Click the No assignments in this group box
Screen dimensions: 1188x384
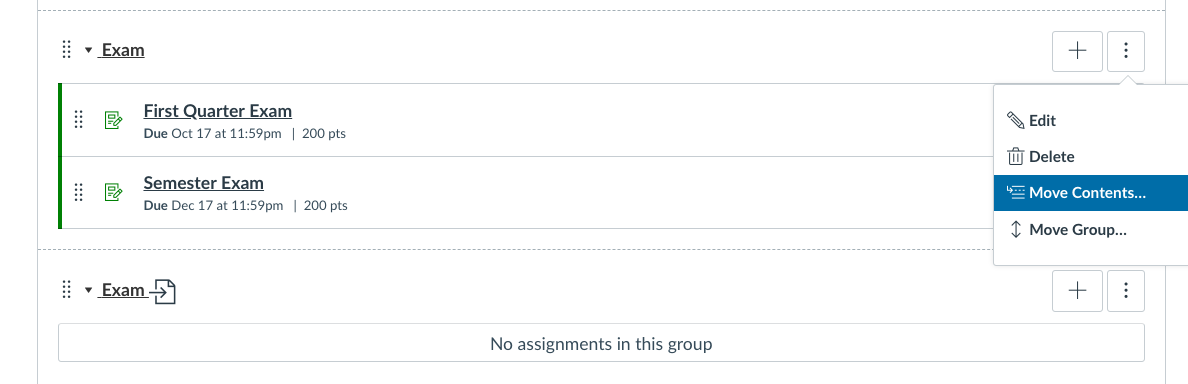[x=602, y=344]
